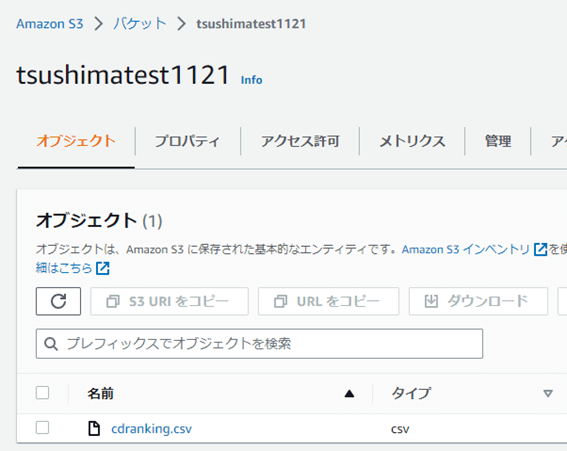567x451 pixels.
Task: Click the Info link beside bucket name
Action: [252, 80]
